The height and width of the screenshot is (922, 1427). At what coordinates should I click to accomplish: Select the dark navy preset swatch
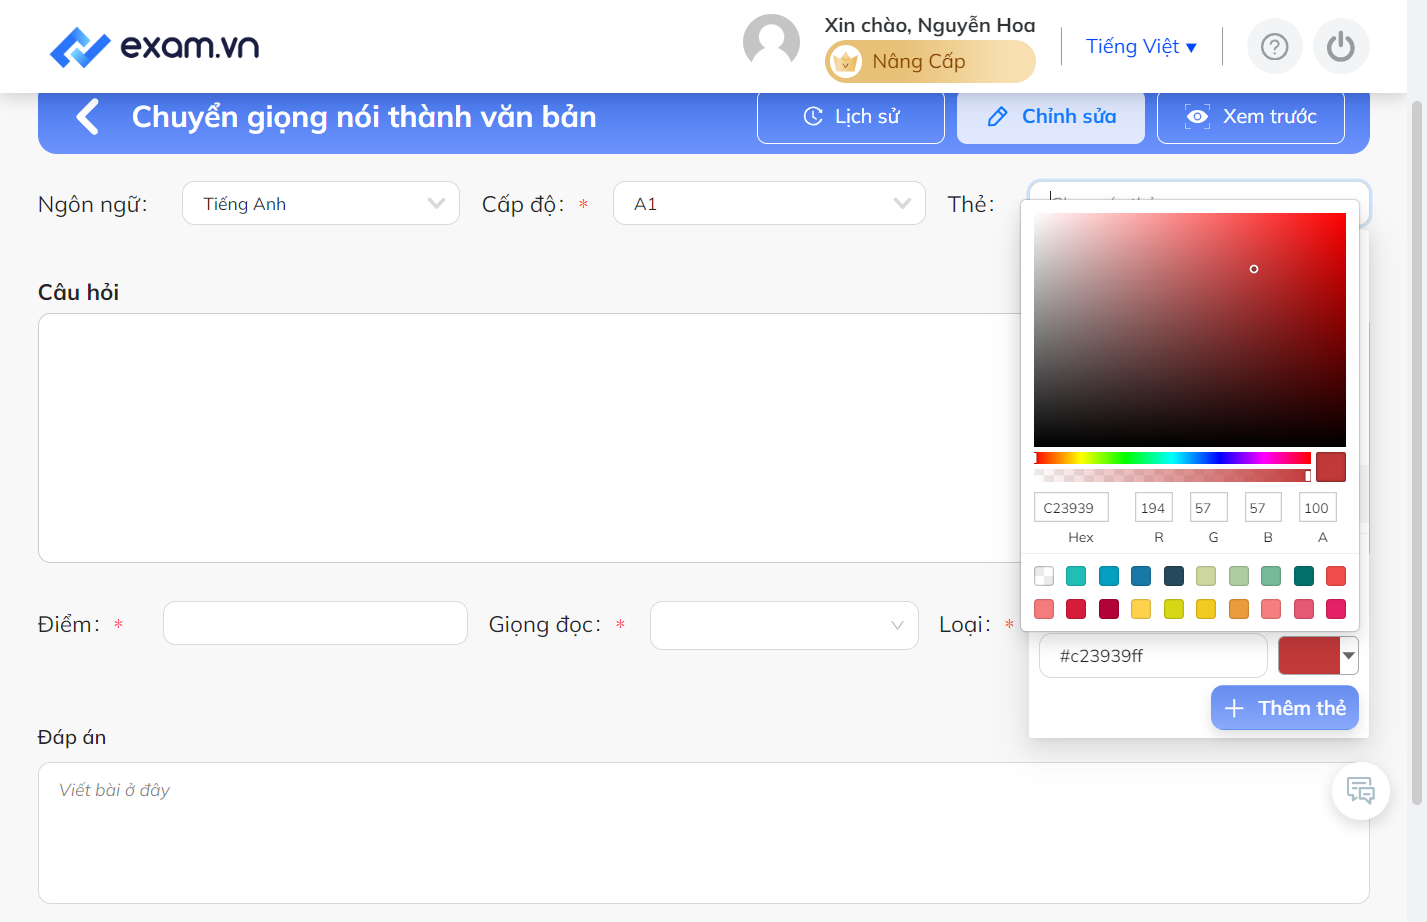1174,576
